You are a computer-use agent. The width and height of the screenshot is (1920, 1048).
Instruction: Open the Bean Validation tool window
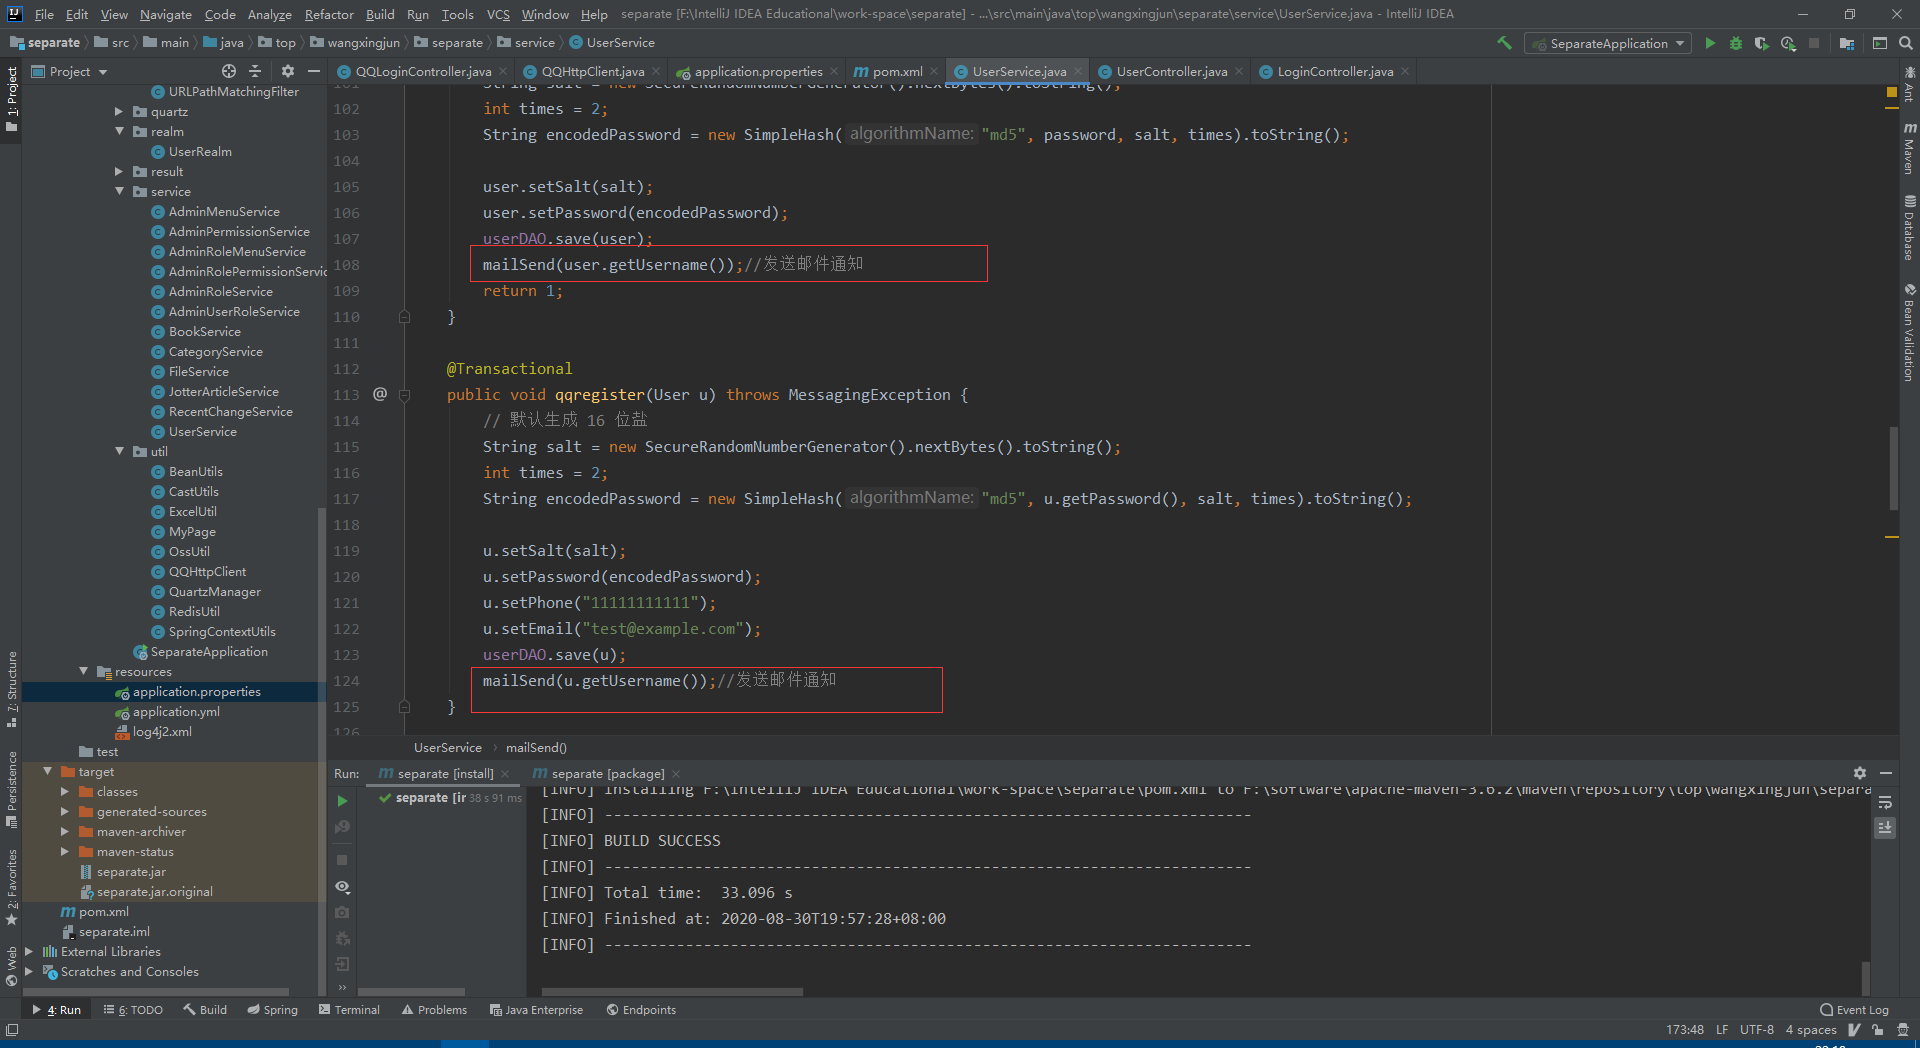[1909, 332]
